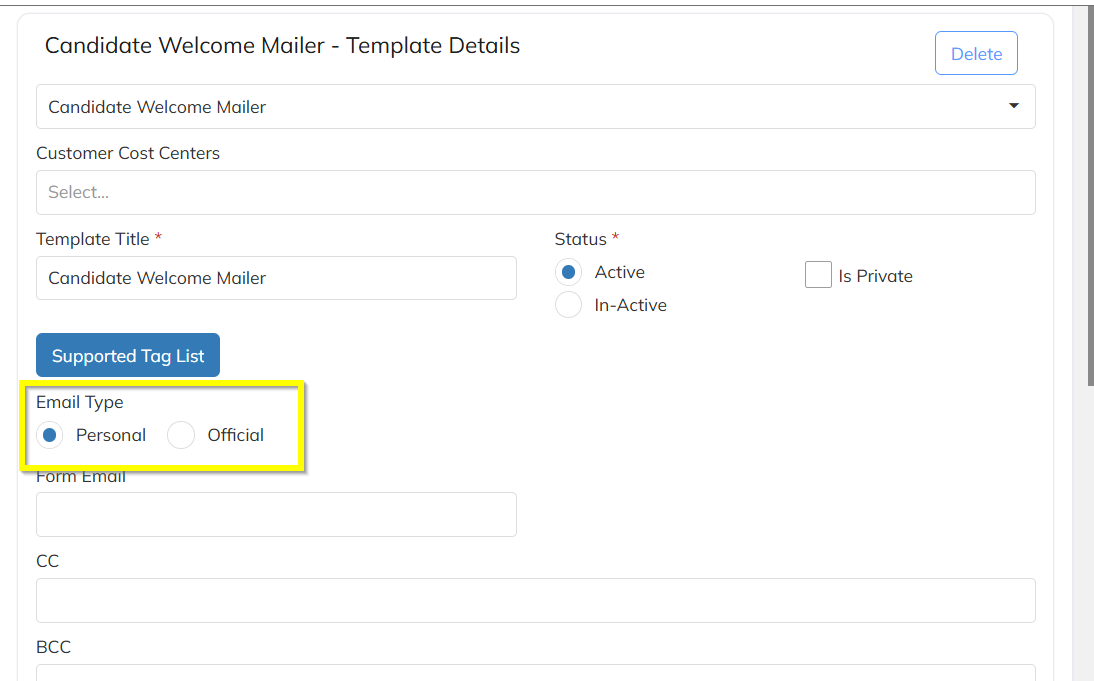Click the Template Title input field
1094x681 pixels.
click(x=276, y=278)
